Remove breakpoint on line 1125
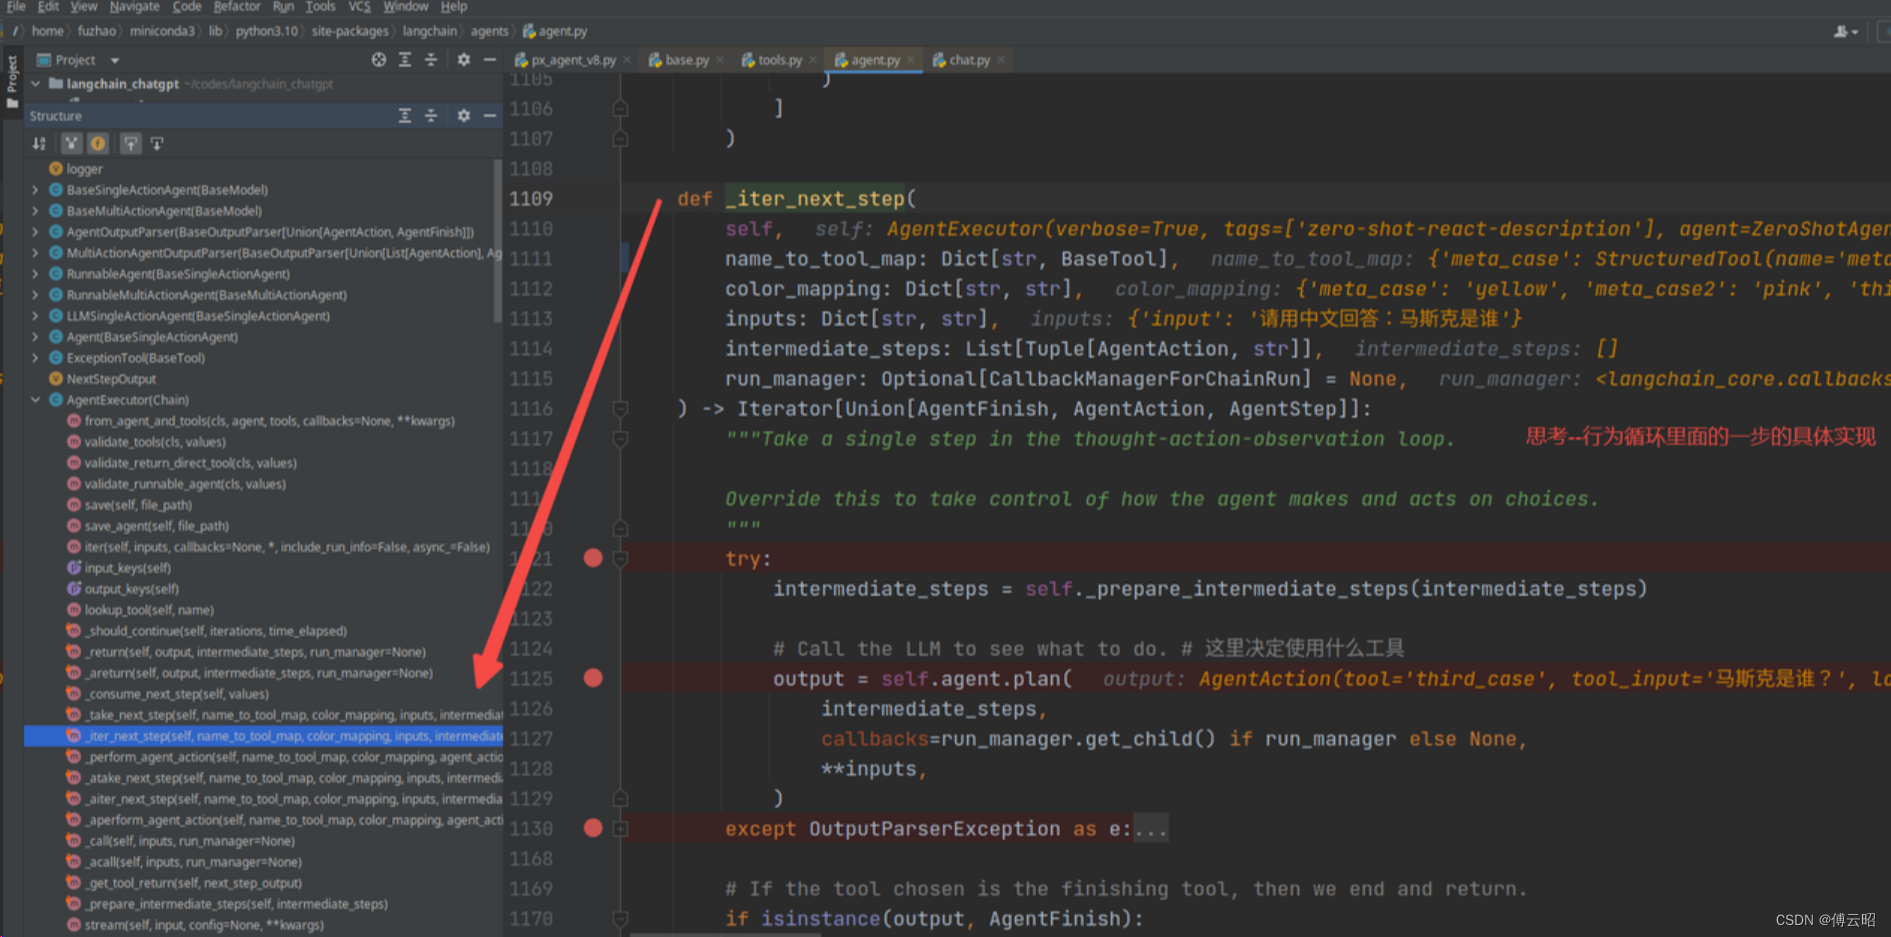1891x937 pixels. coord(593,678)
